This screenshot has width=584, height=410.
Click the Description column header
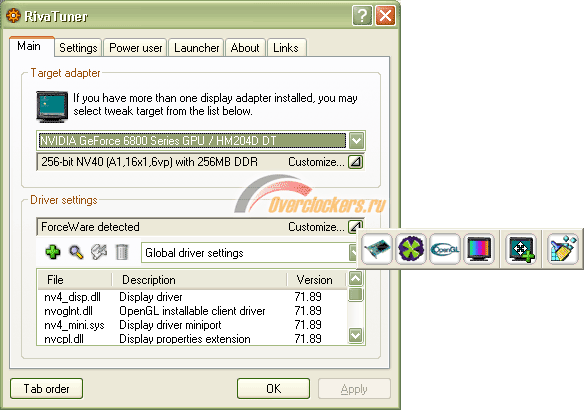tap(200, 280)
